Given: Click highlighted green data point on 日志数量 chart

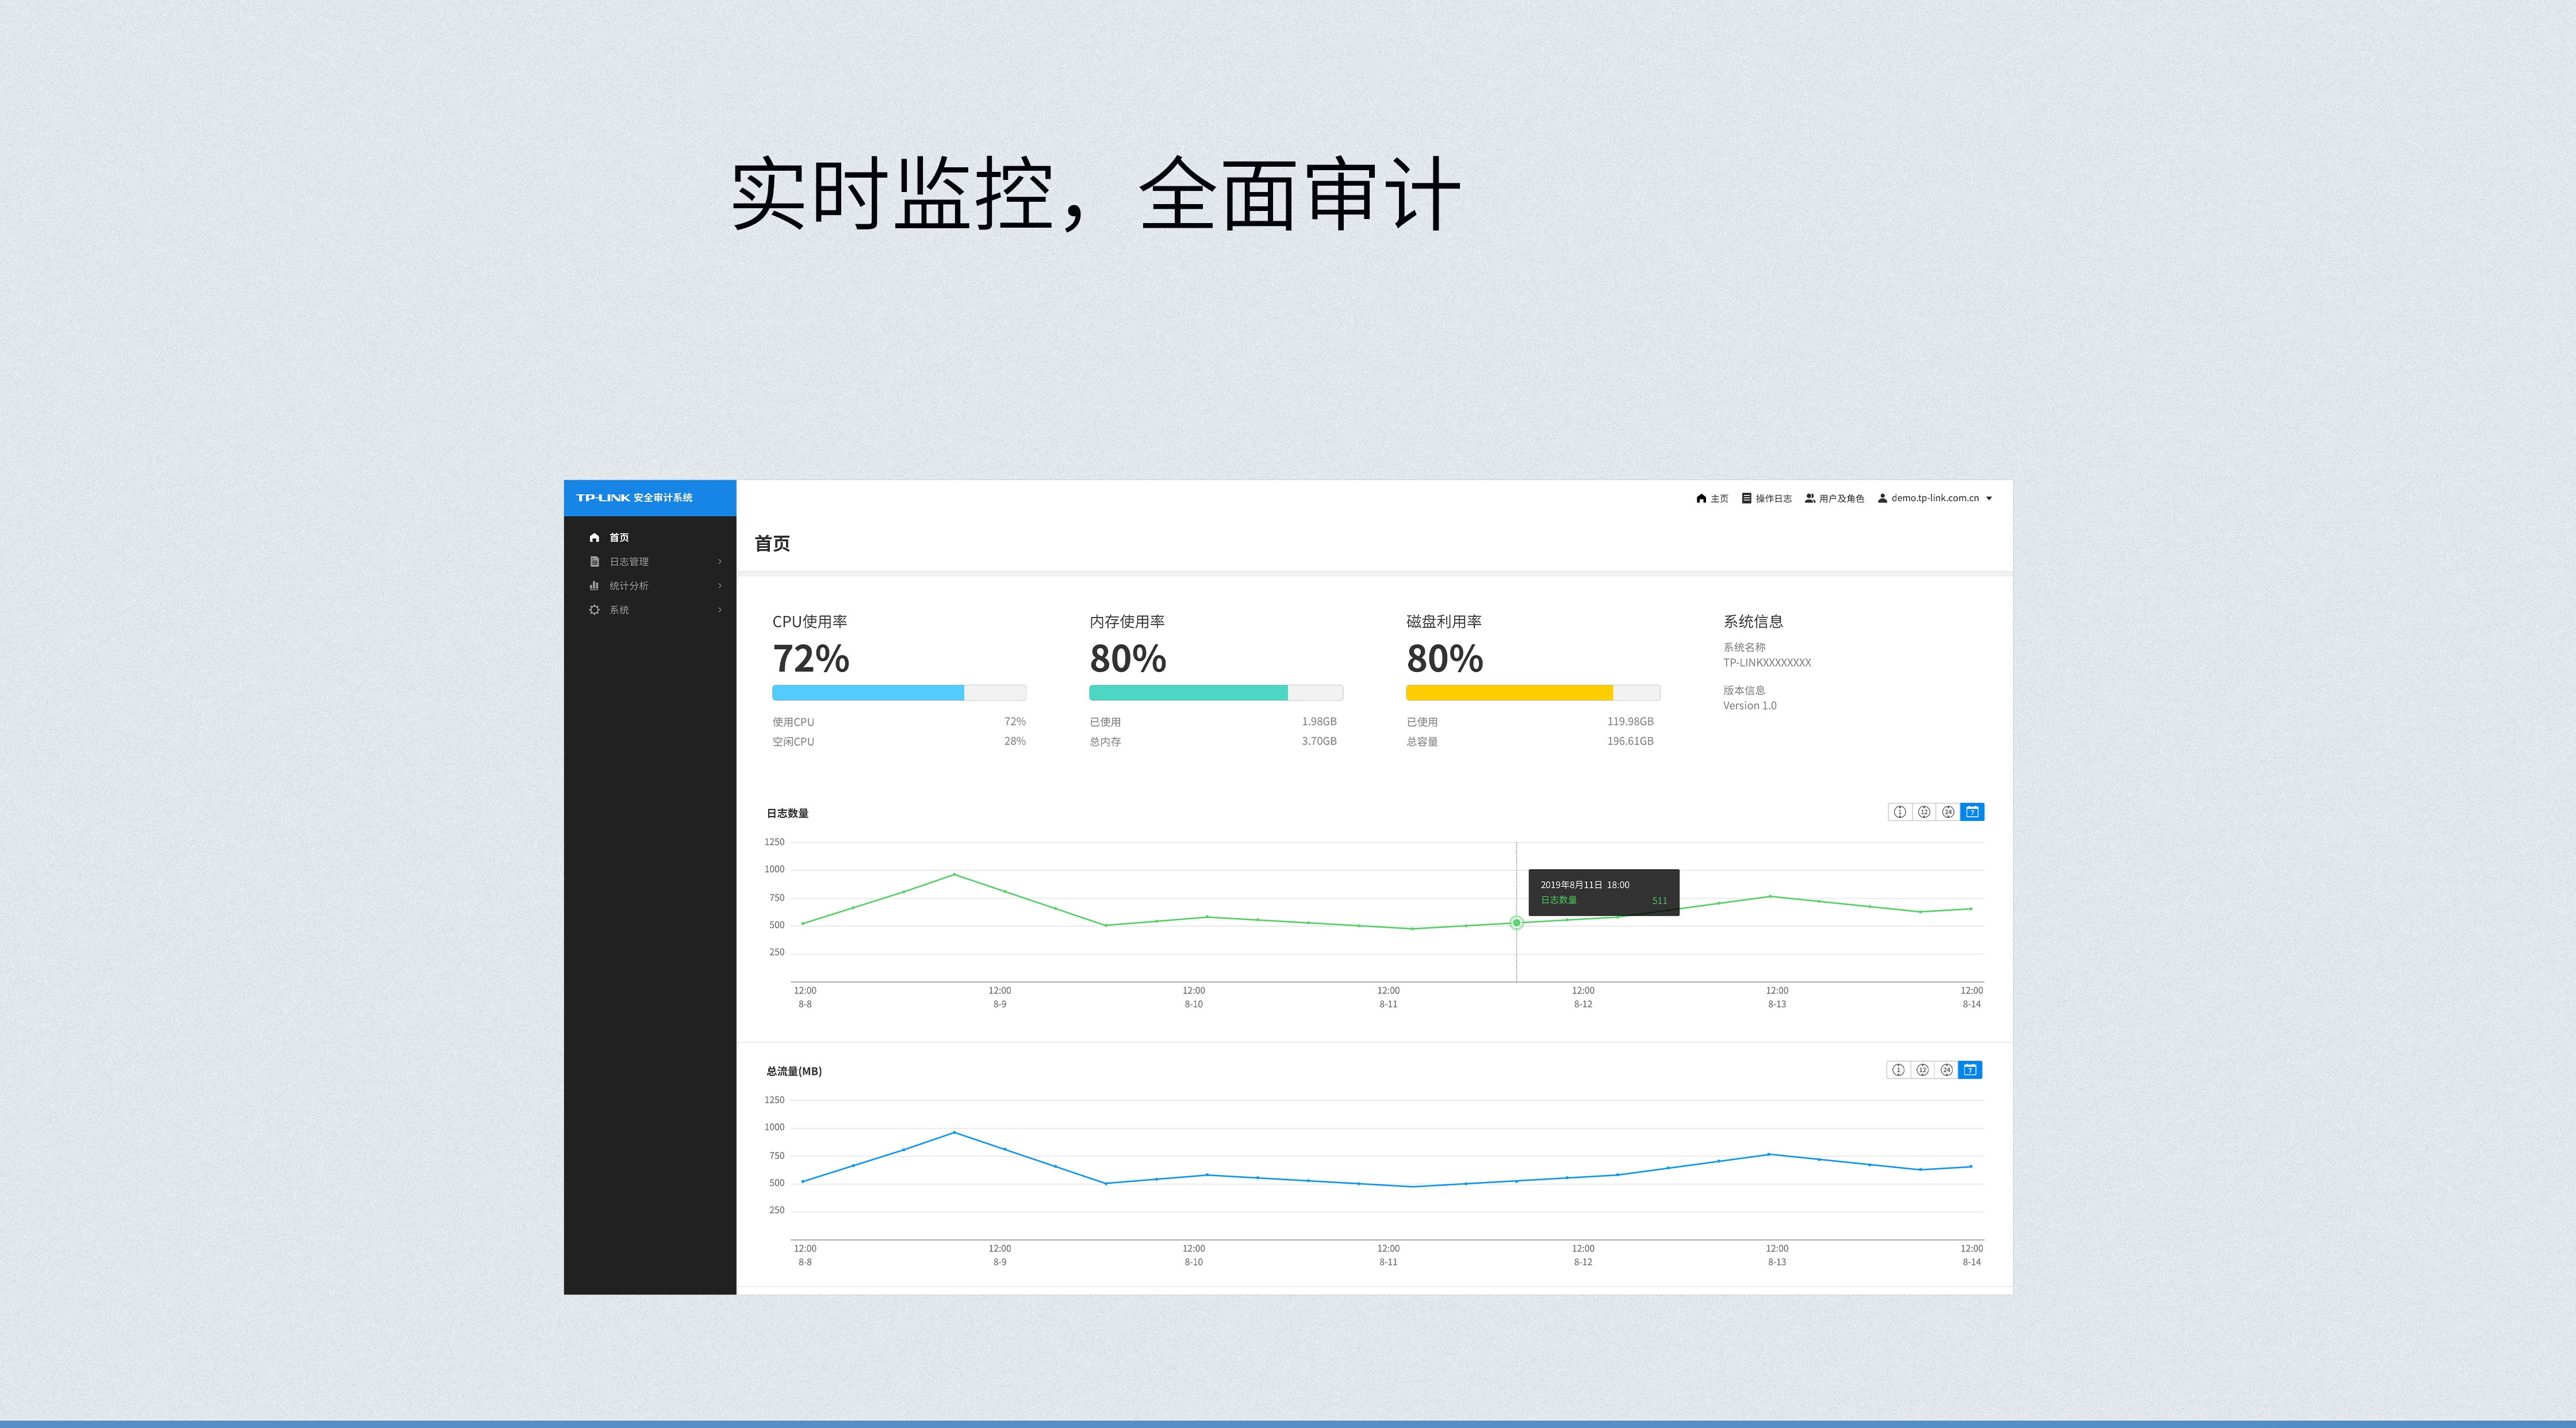Looking at the screenshot, I should 1516,923.
